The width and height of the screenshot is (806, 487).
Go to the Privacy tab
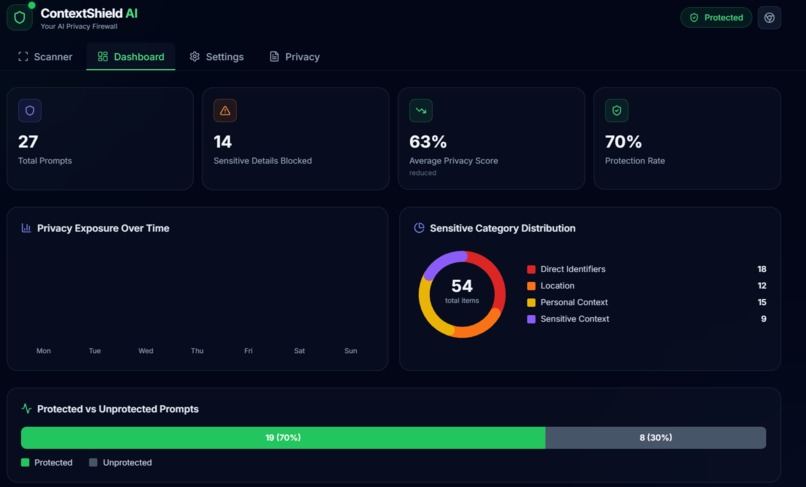click(x=295, y=57)
